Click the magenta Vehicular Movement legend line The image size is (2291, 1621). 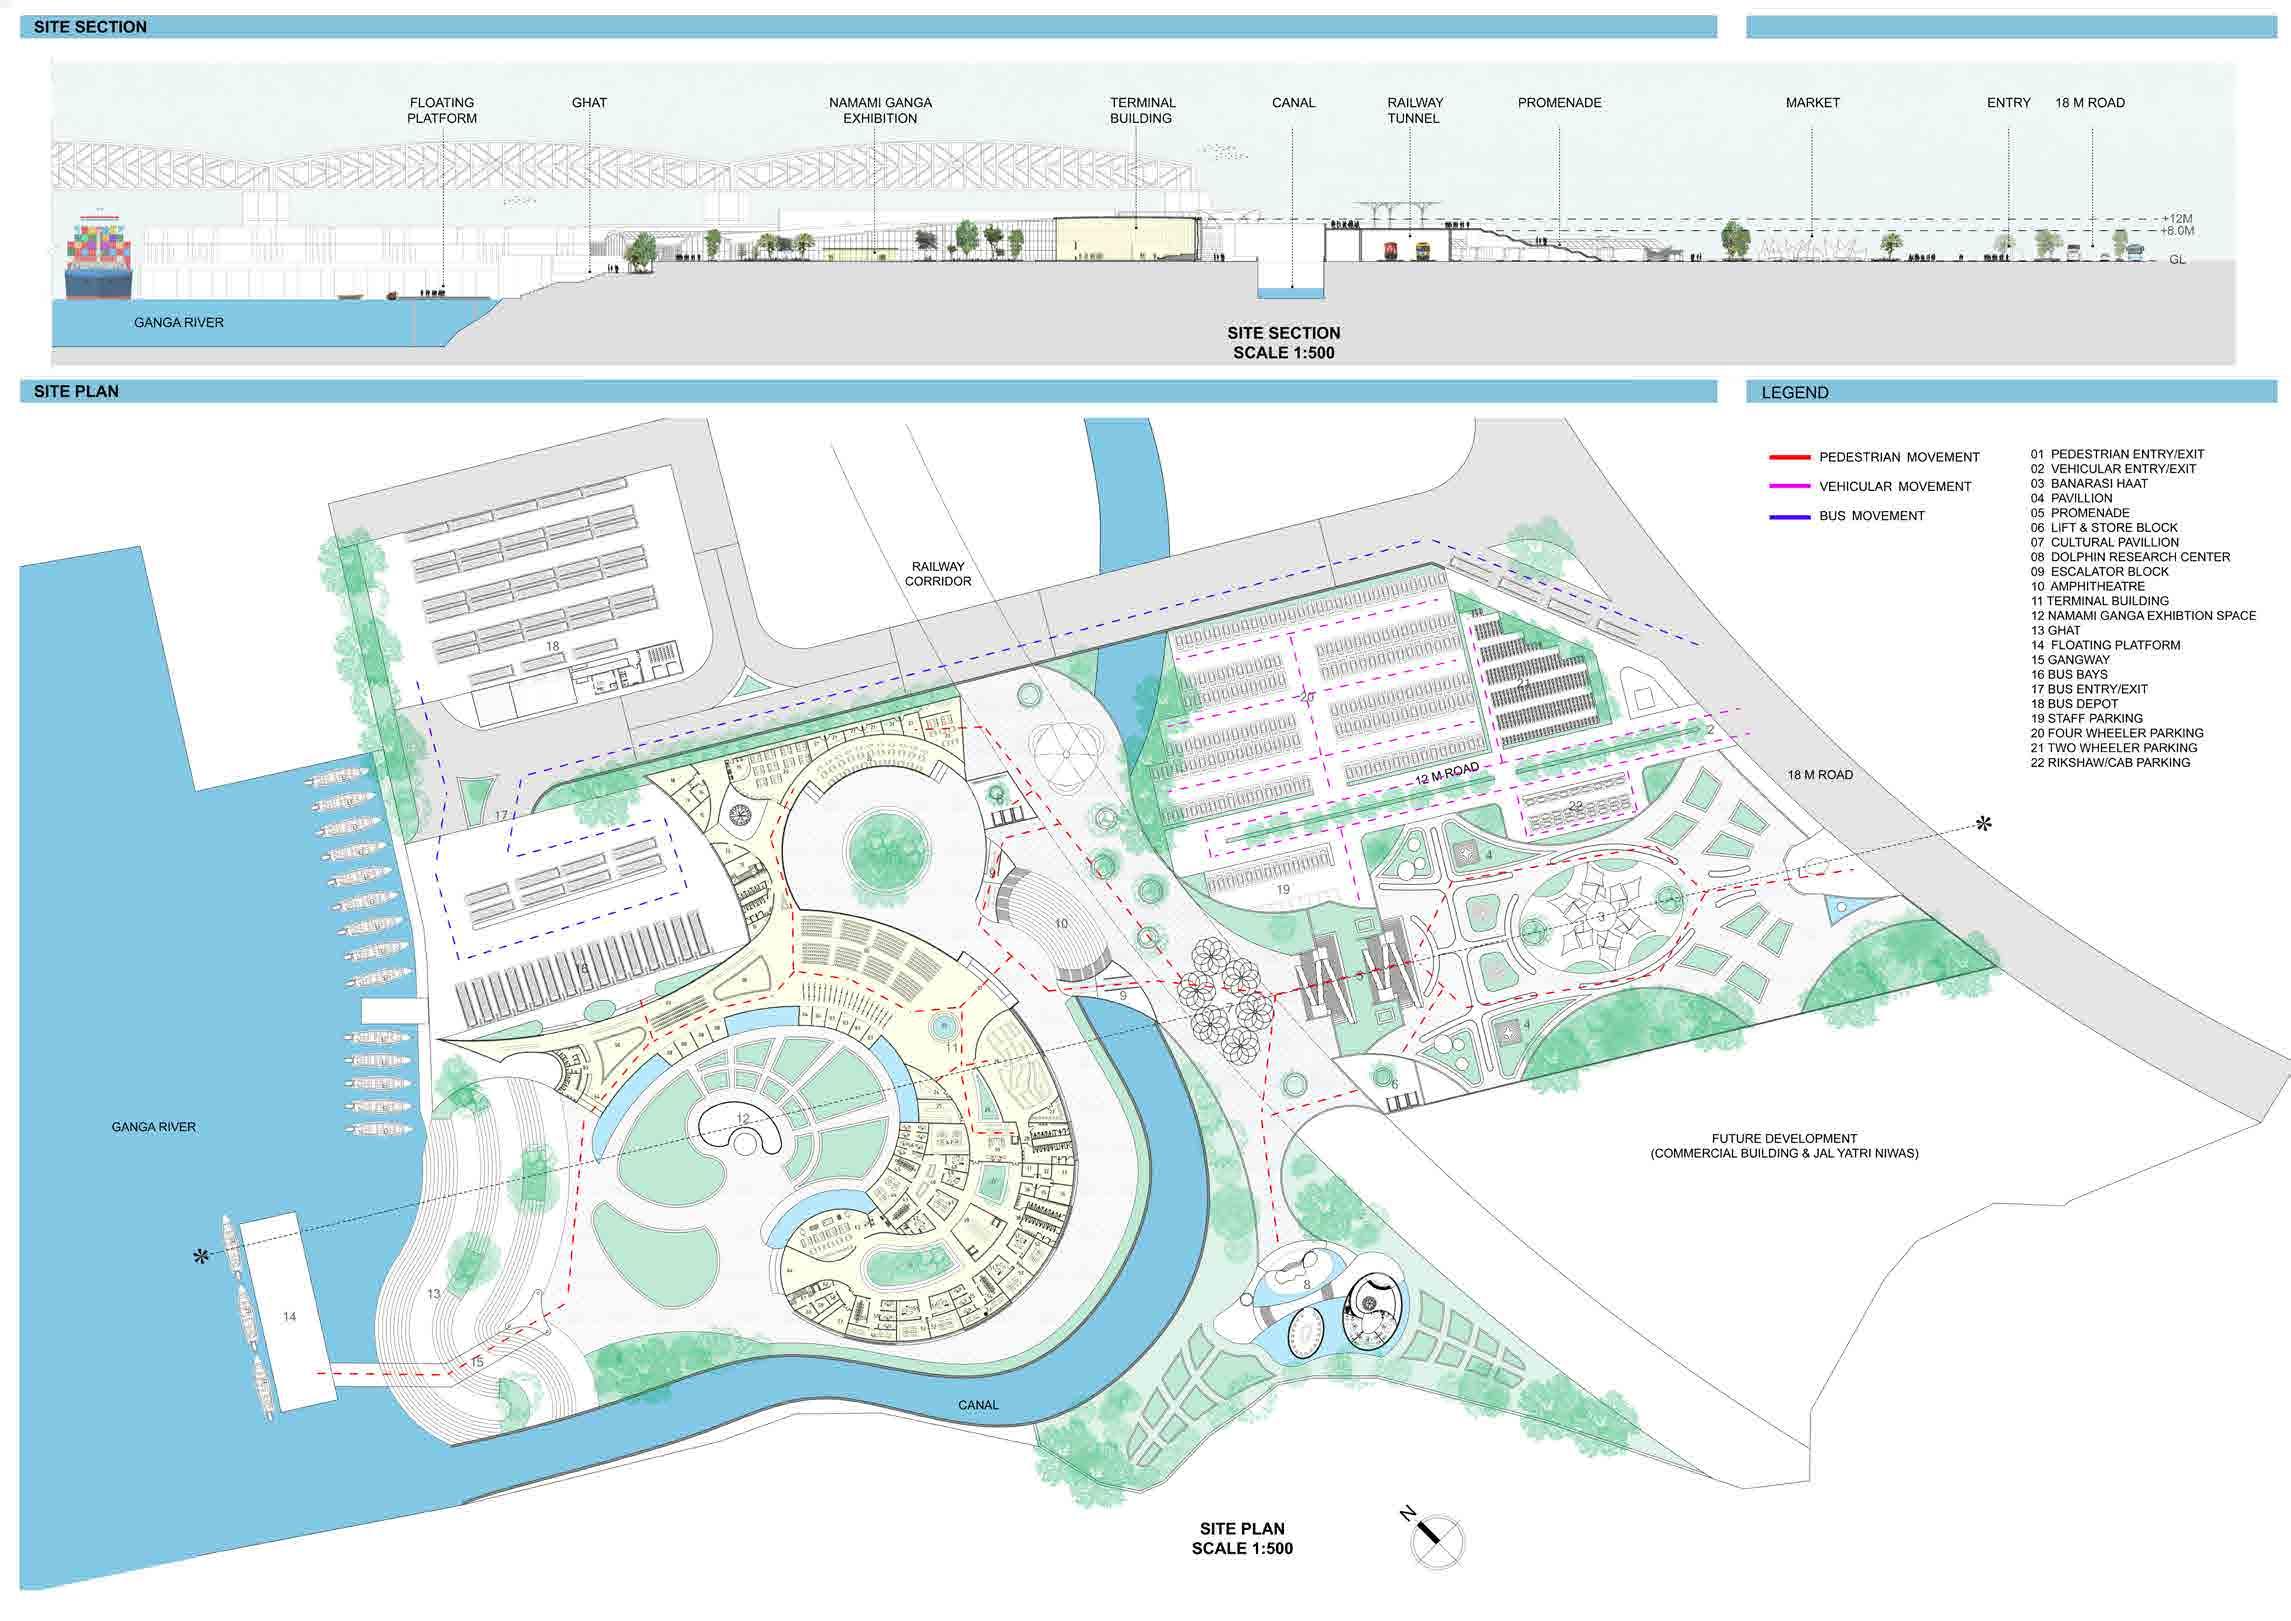(x=1789, y=487)
